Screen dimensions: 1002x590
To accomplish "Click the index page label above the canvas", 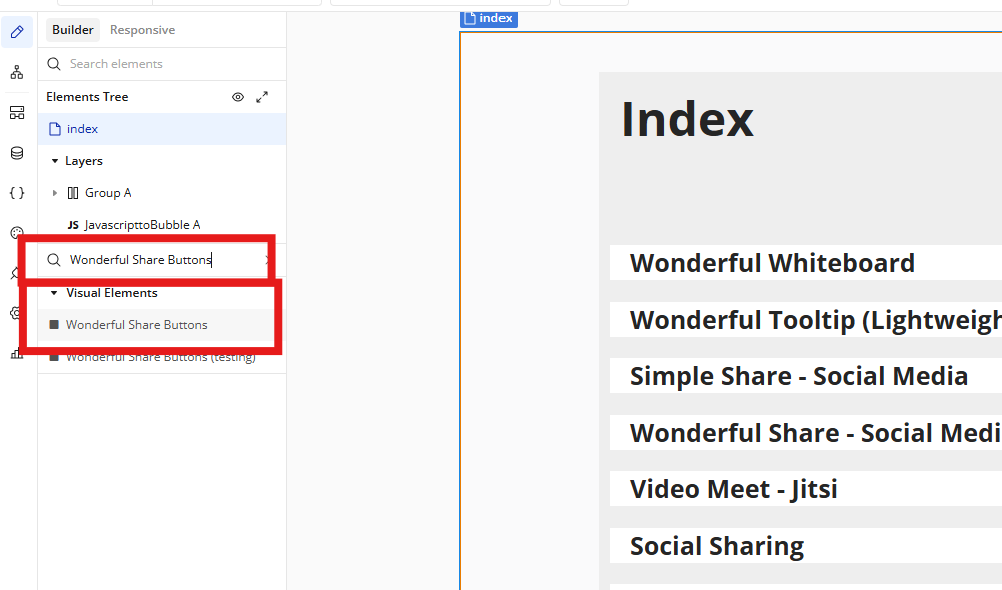I will [x=489, y=19].
